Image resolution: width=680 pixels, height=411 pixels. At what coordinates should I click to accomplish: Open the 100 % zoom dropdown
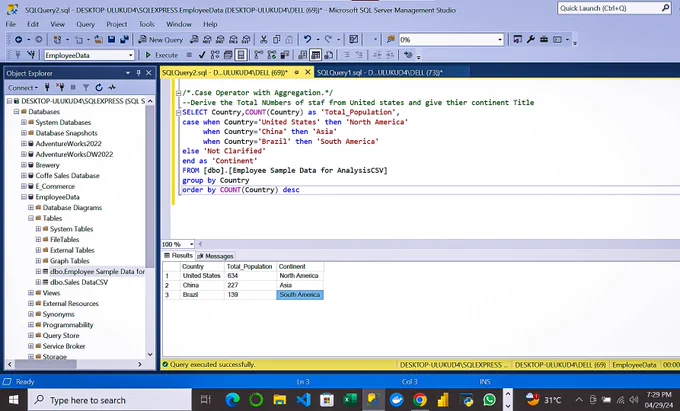tap(191, 244)
